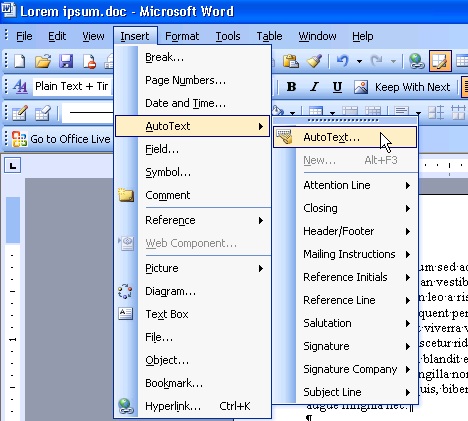
Task: Toggle Italic formatting
Action: coord(314,87)
